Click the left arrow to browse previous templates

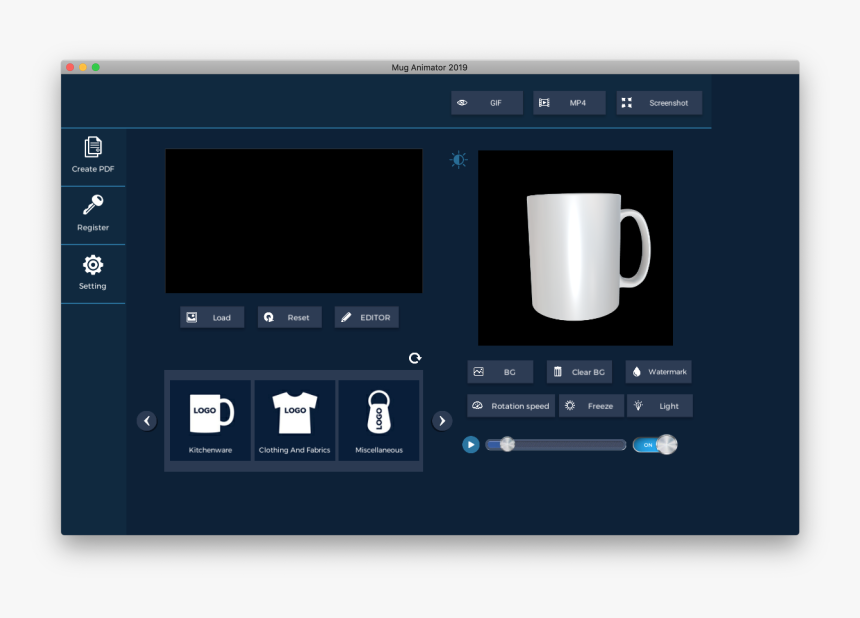[x=147, y=421]
